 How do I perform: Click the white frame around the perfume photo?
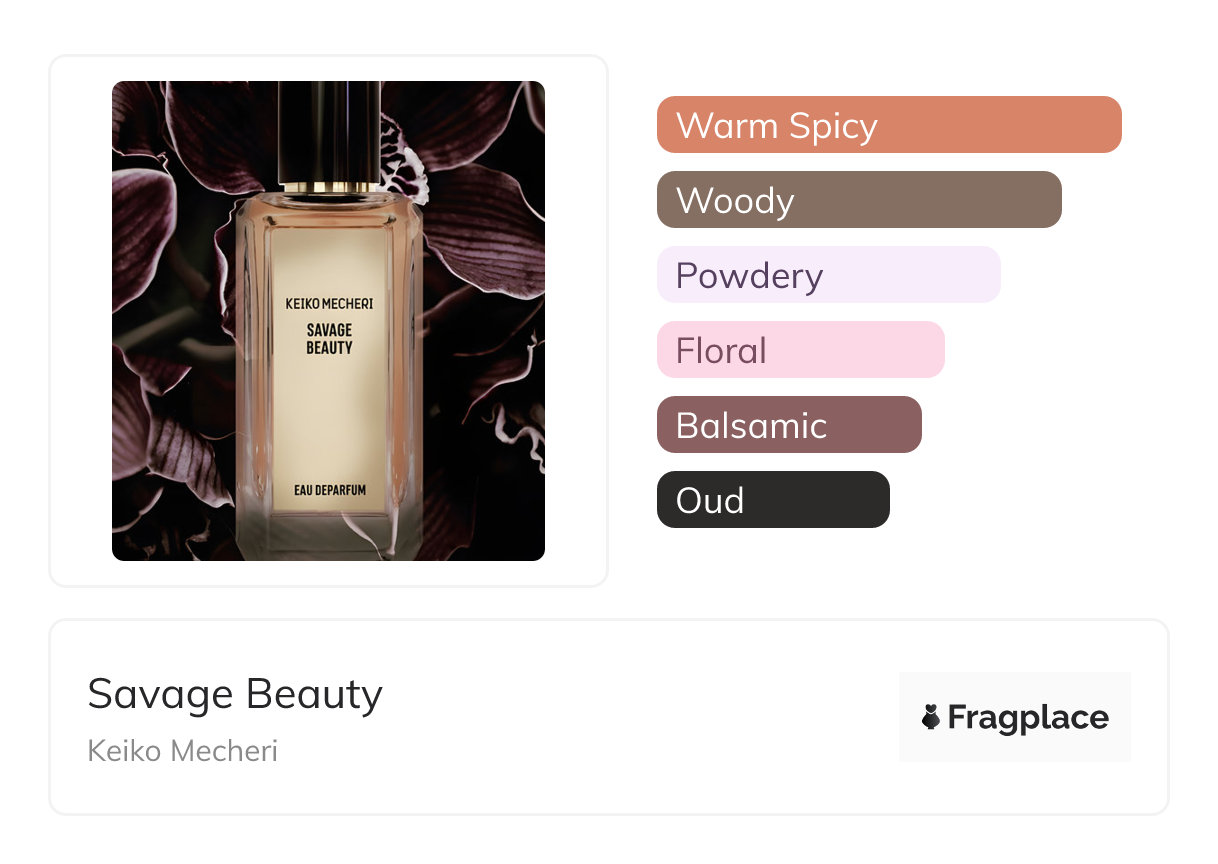point(80,320)
